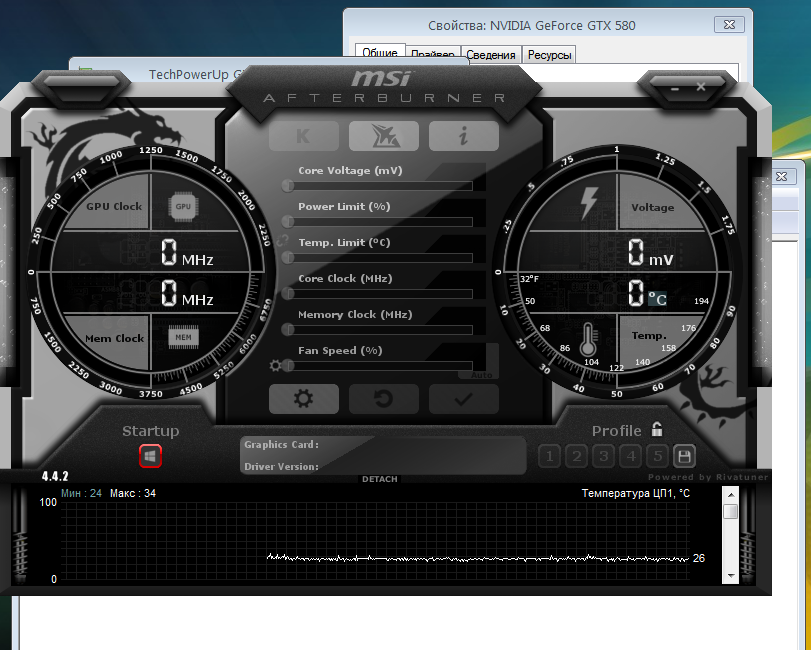Toggle the link icon beside Temp. Limit
The image size is (811, 650).
pyautogui.click(x=282, y=240)
